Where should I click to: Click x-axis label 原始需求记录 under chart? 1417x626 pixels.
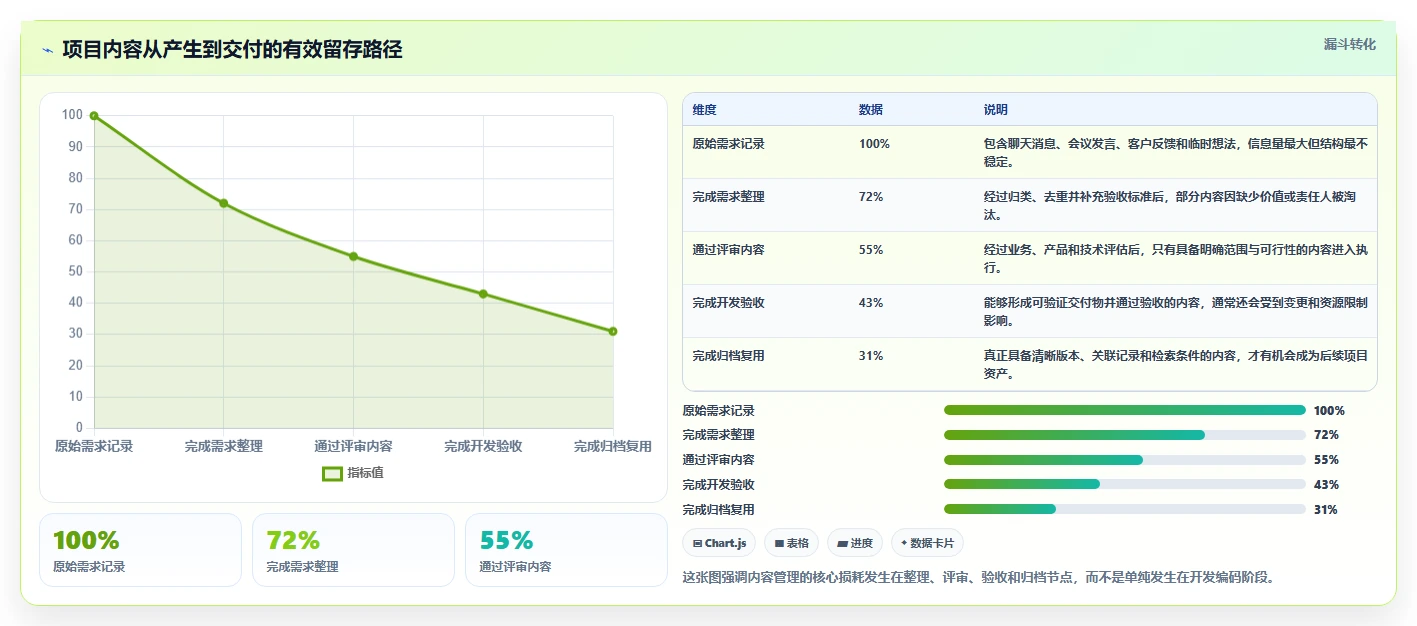pyautogui.click(x=94, y=446)
